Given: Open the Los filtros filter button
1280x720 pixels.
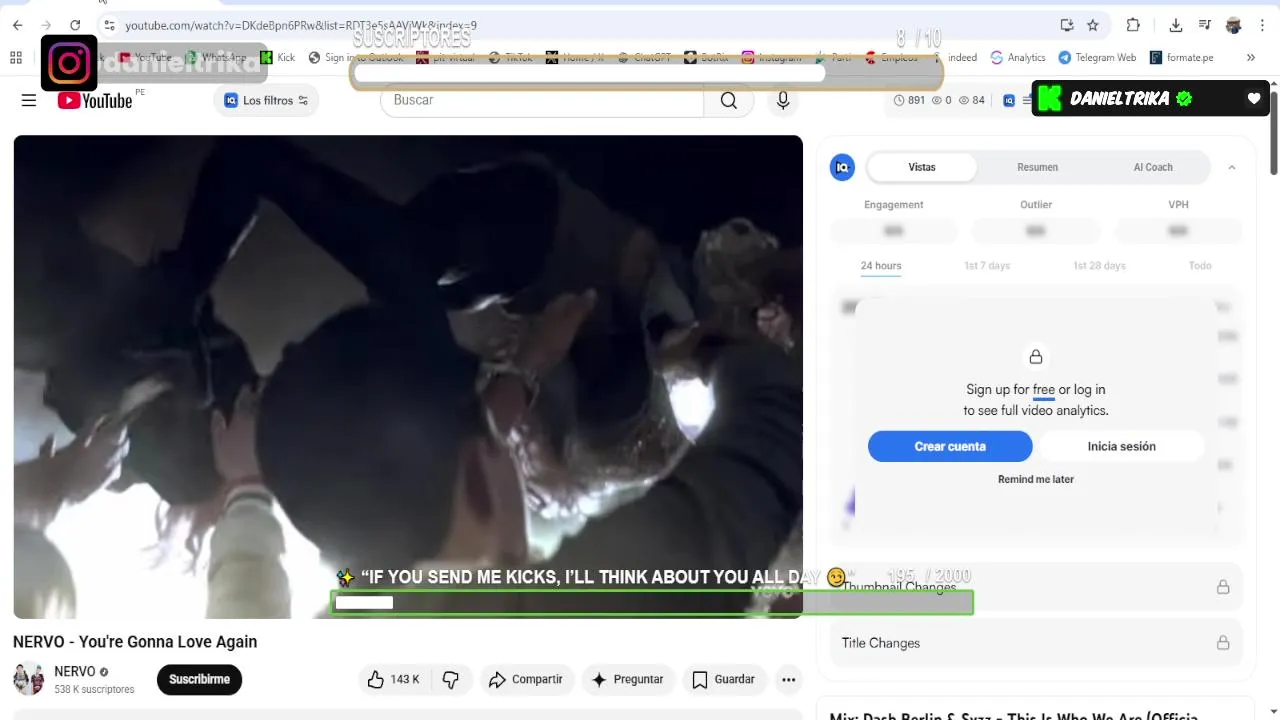Looking at the screenshot, I should coord(266,100).
